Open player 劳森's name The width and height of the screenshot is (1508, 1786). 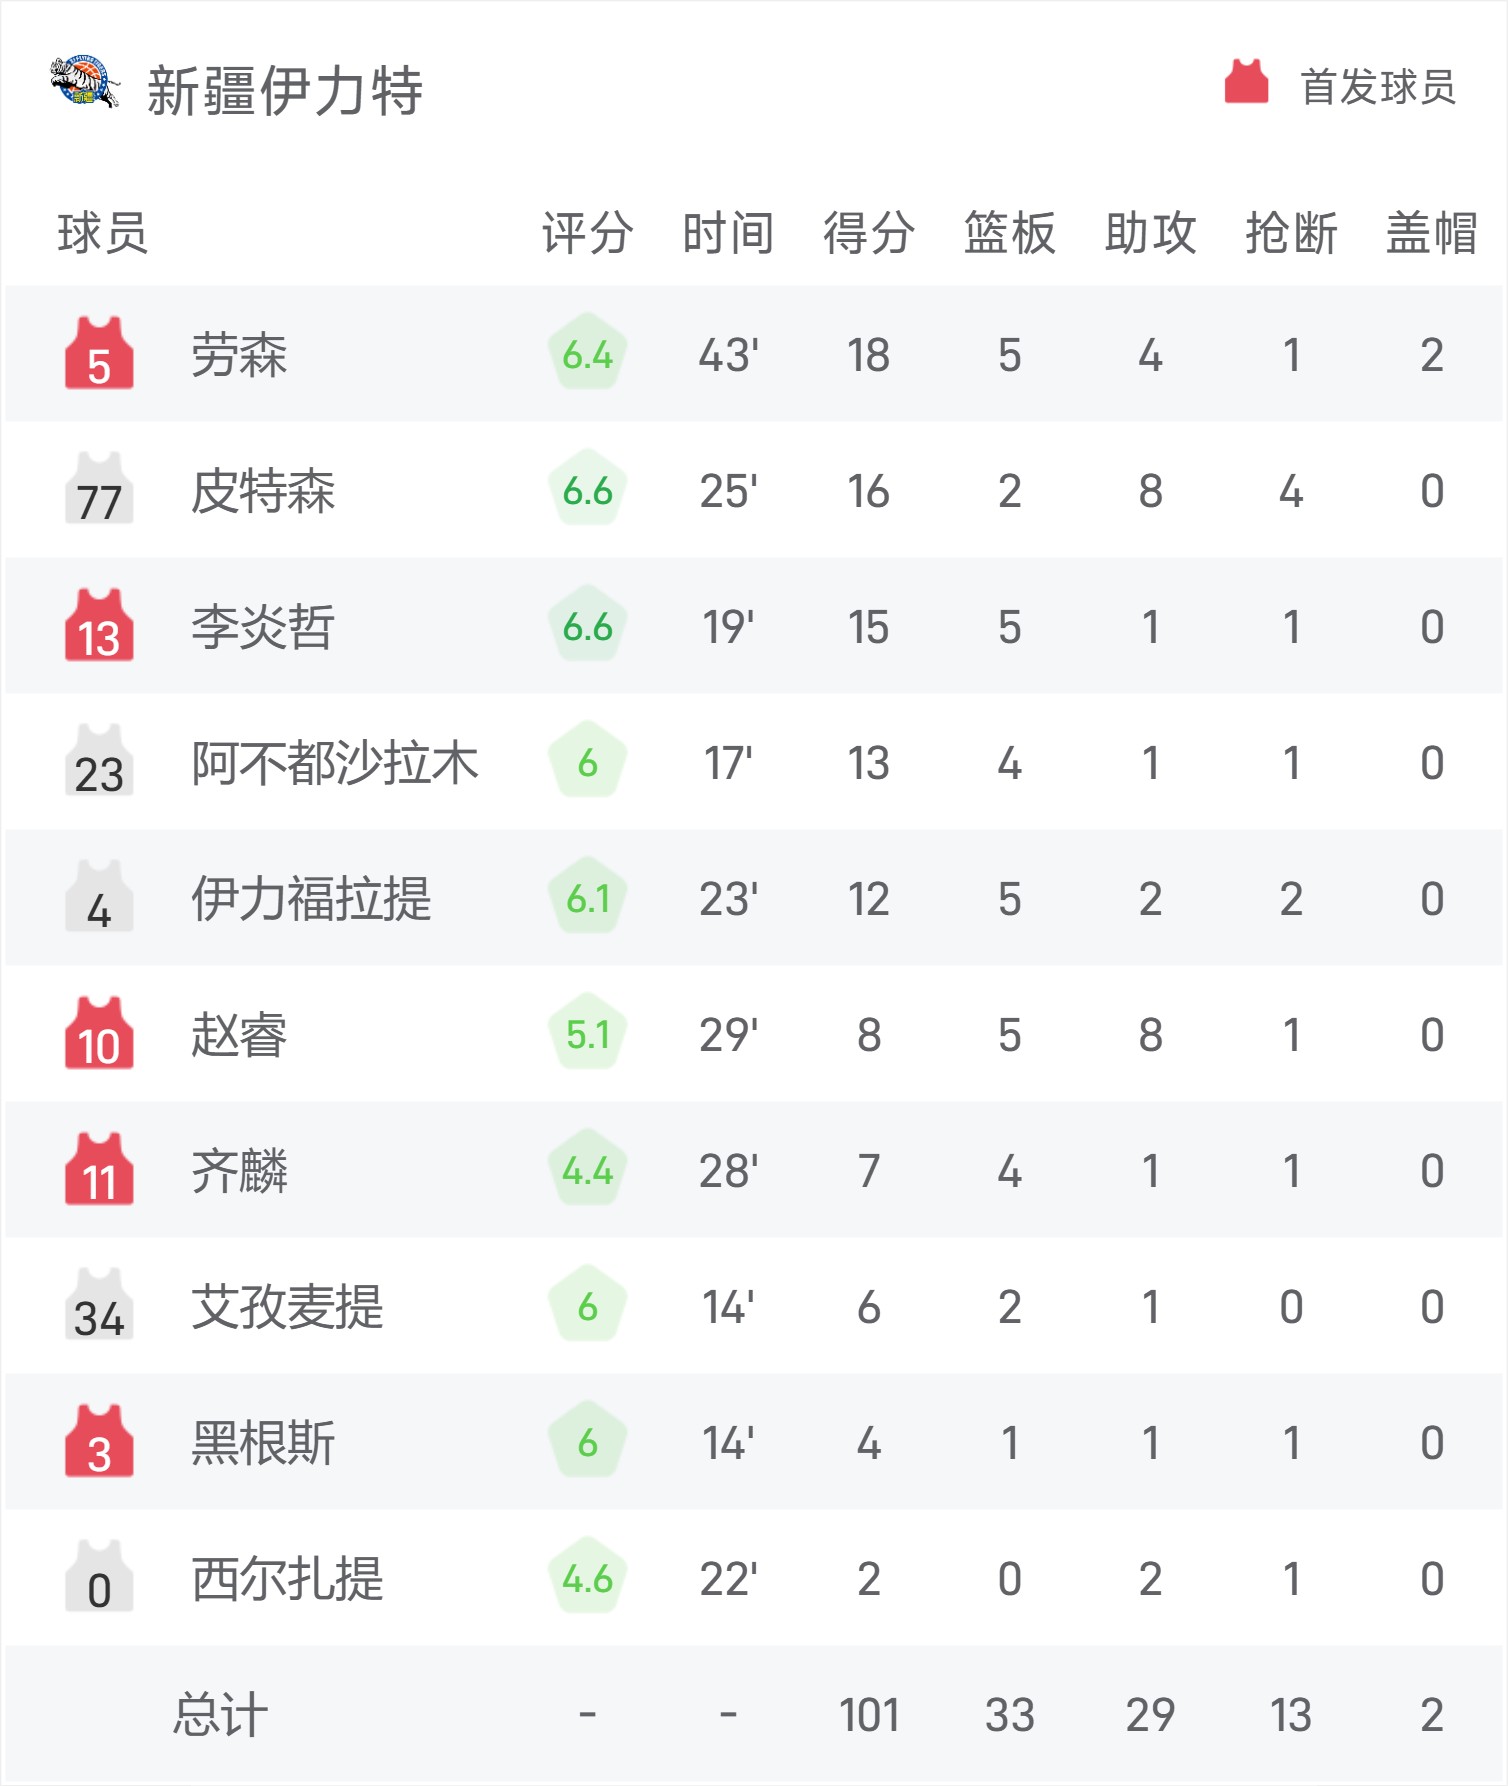(x=239, y=355)
